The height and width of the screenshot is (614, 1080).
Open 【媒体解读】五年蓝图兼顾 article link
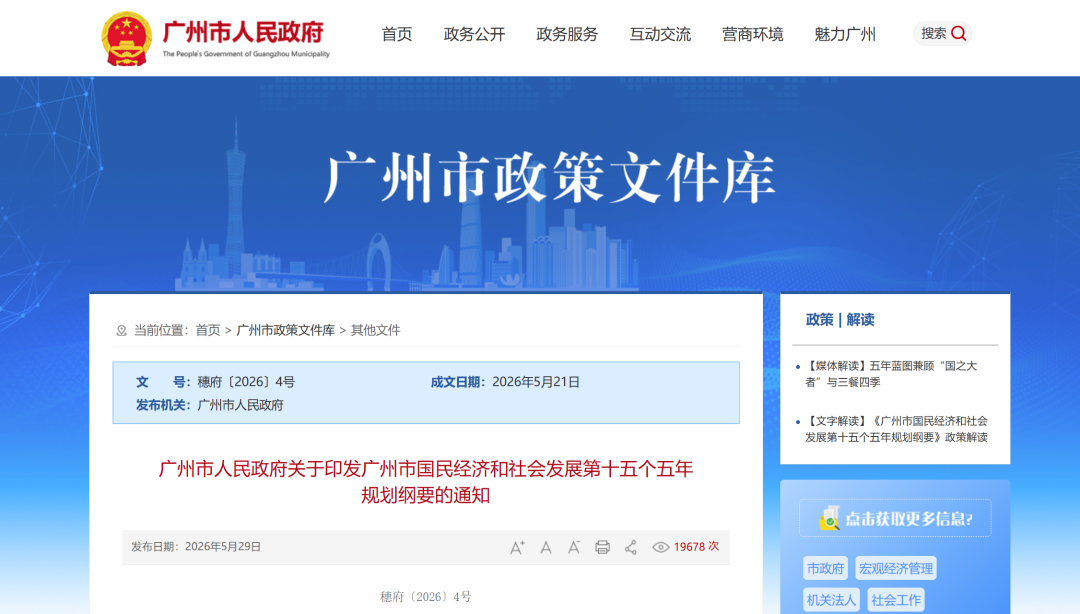point(891,373)
